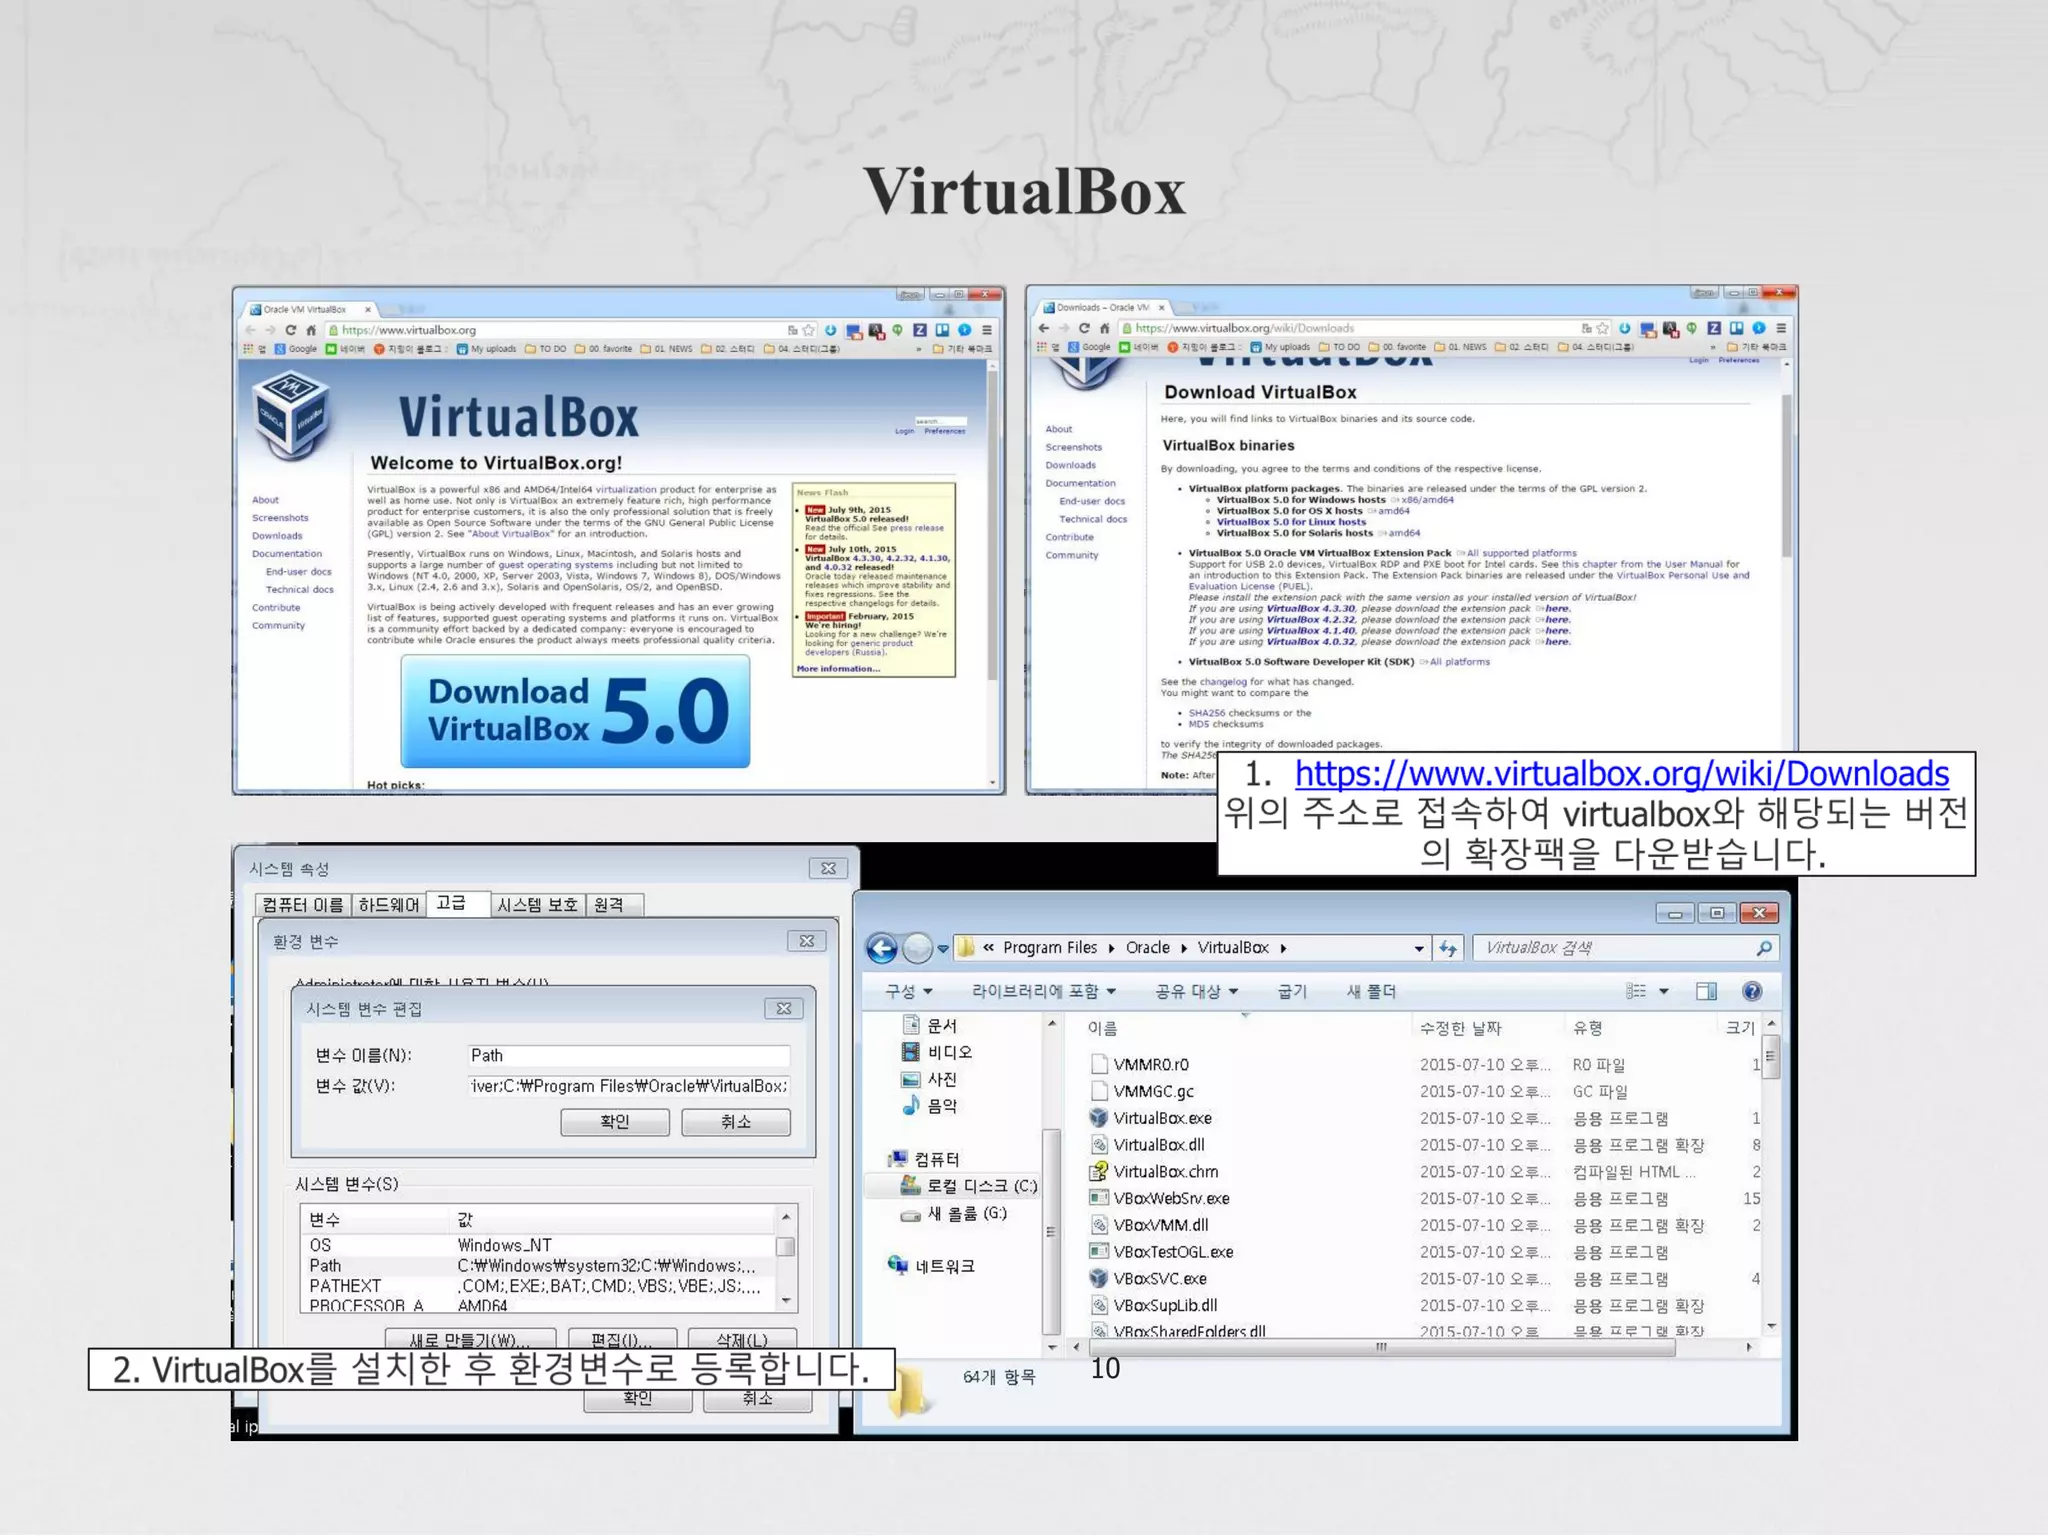Open Chrome menu in Downloads browser window
This screenshot has width=2048, height=1536.
1781,328
